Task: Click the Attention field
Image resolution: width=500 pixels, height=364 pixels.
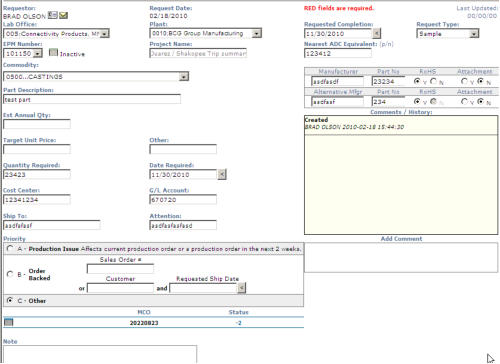Action: (x=183, y=225)
